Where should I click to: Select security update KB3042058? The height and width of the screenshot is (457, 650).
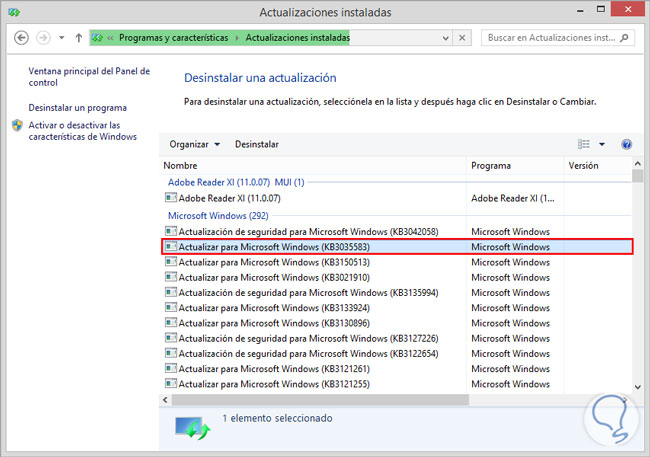tap(396, 231)
